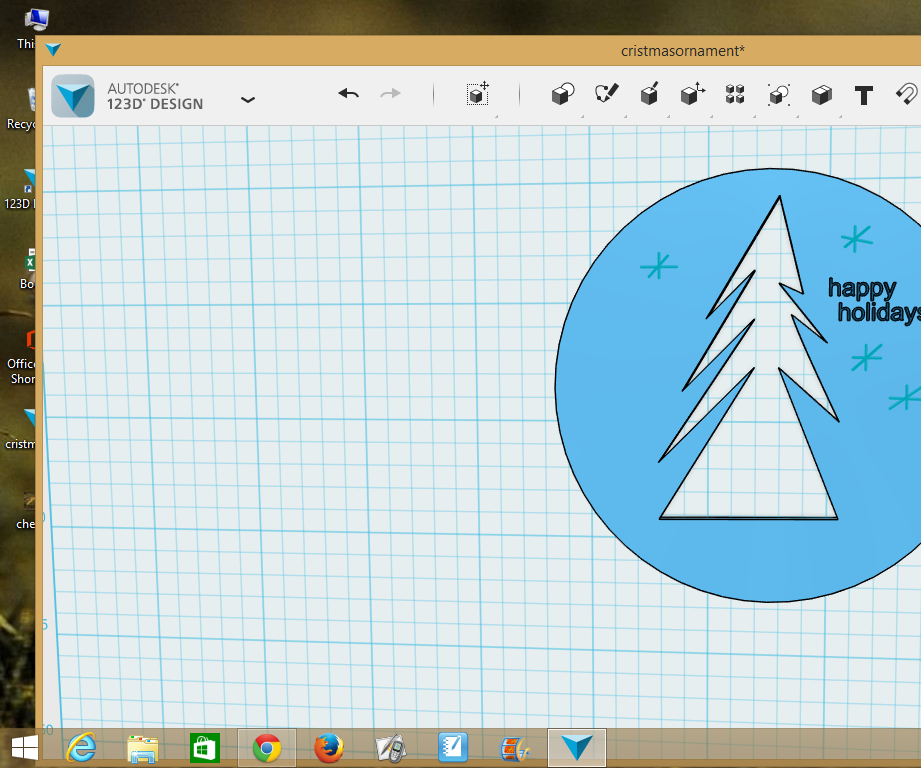This screenshot has height=768, width=921.
Task: Launch Internet Explorer from the taskbar
Action: click(x=81, y=748)
